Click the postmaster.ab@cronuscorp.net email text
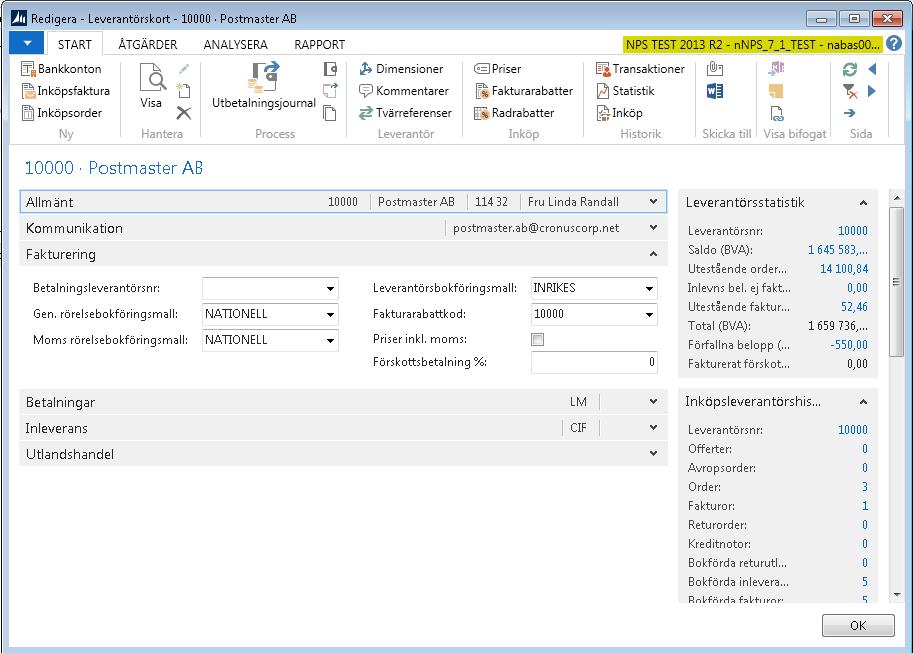This screenshot has height=653, width=913. tap(536, 228)
